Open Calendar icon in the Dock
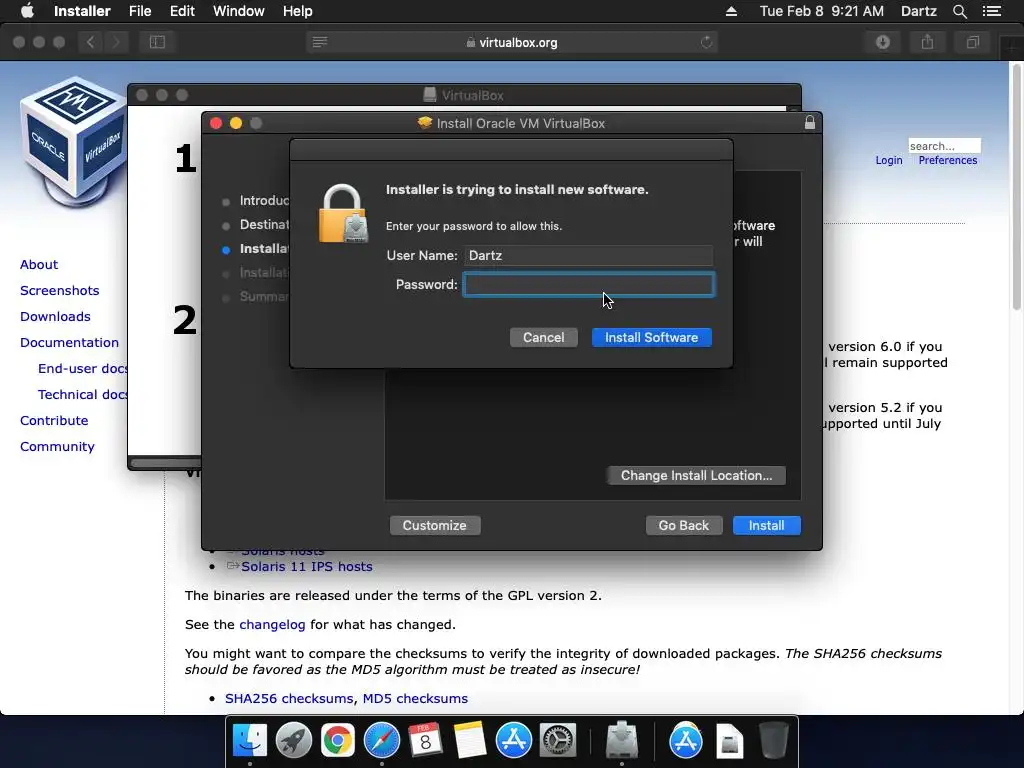The image size is (1024, 768). click(425, 741)
